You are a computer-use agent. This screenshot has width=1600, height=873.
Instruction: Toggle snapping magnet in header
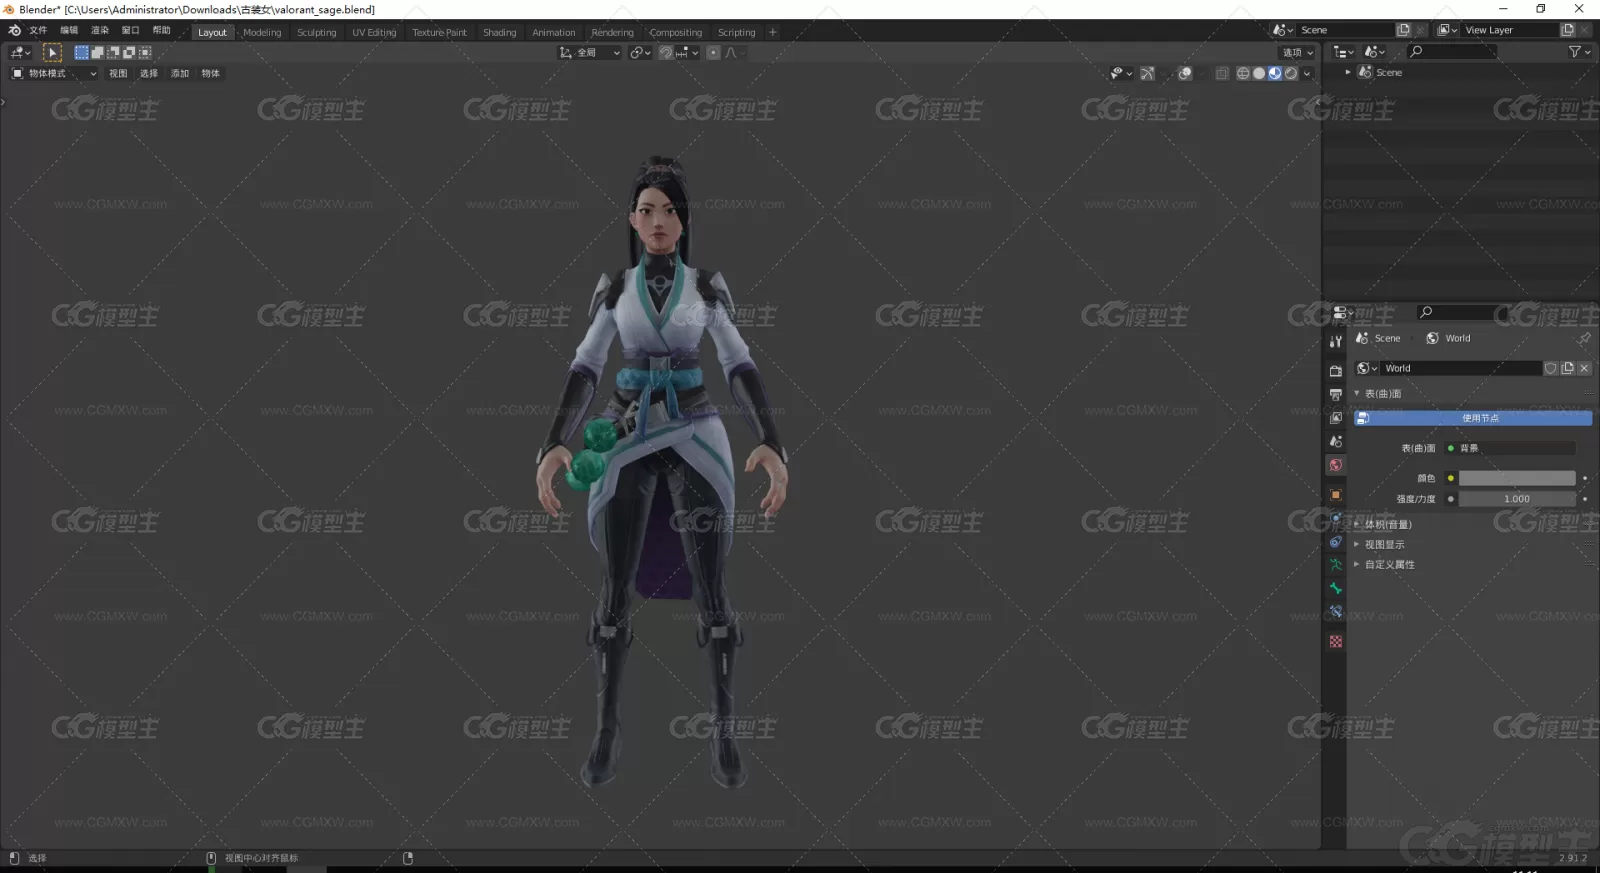[666, 53]
